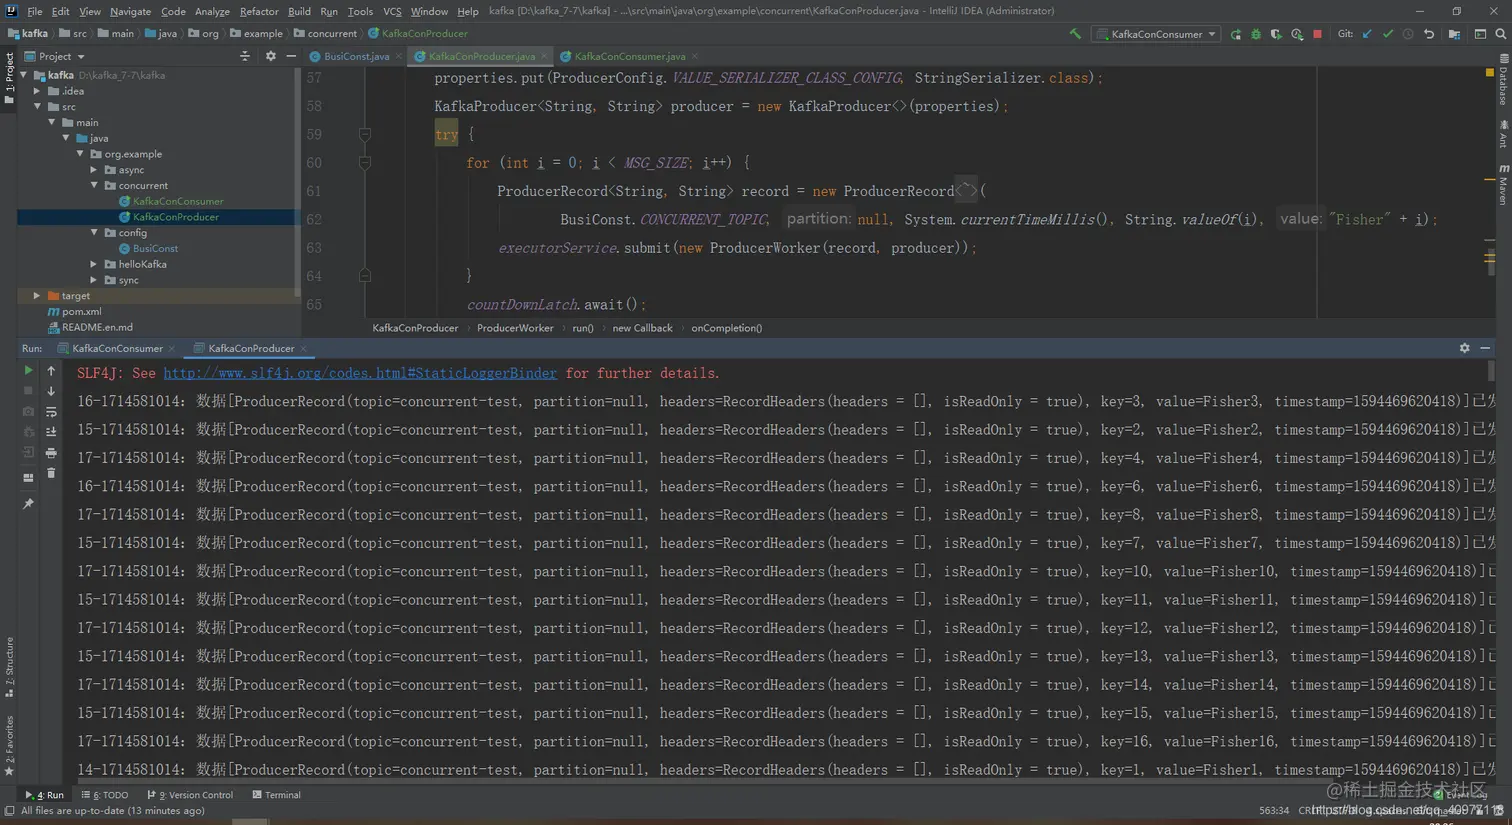Open Run panel settings gear icon
The image size is (1512, 825).
click(x=1464, y=348)
